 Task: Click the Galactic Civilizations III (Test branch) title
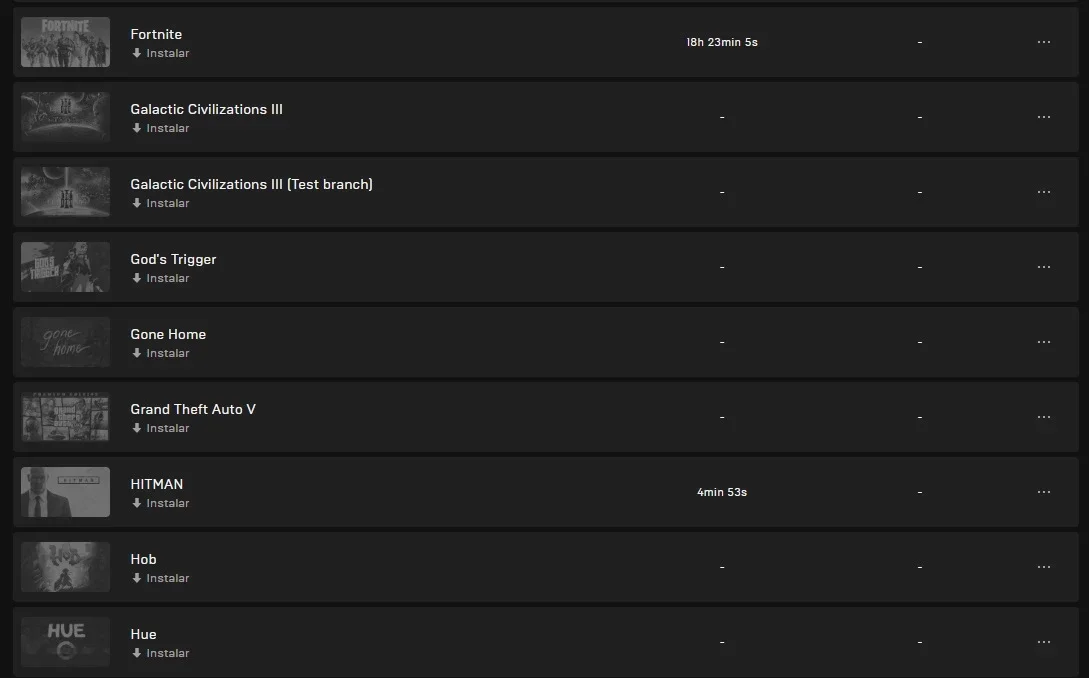[x=251, y=184]
